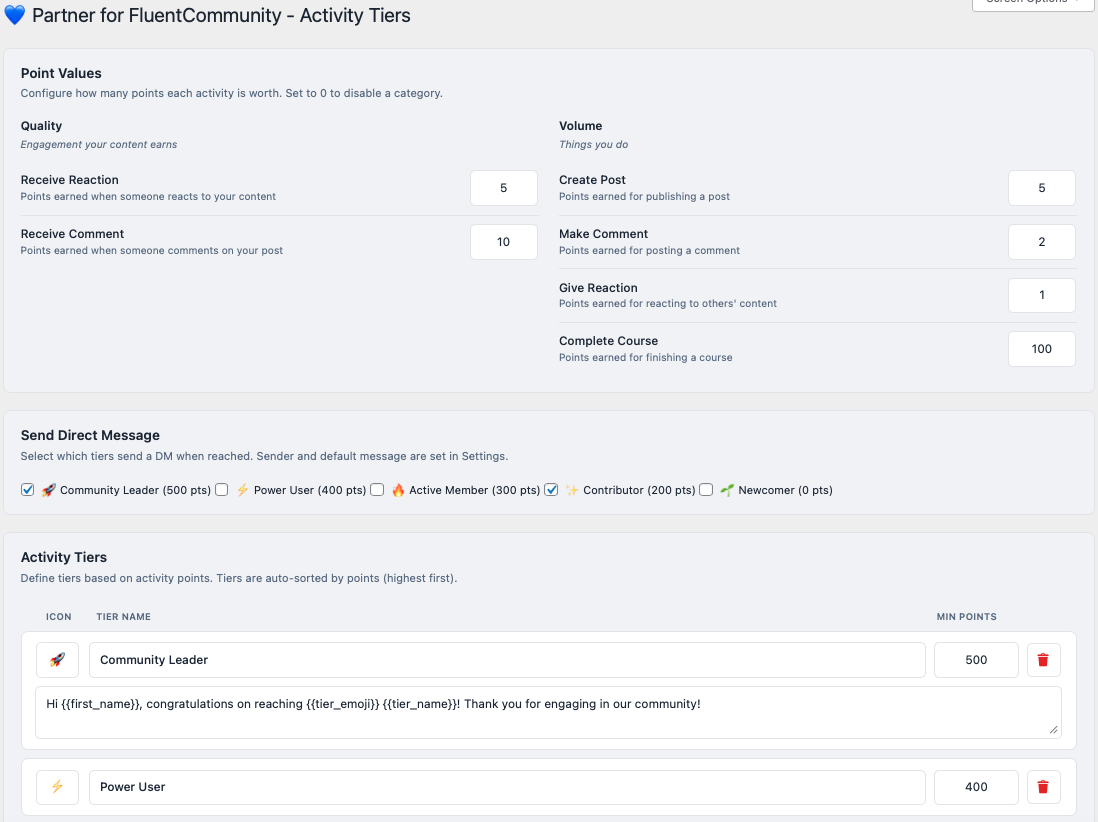Viewport: 1098px width, 822px height.
Task: Edit the Receive Comment points field
Action: click(x=503, y=242)
